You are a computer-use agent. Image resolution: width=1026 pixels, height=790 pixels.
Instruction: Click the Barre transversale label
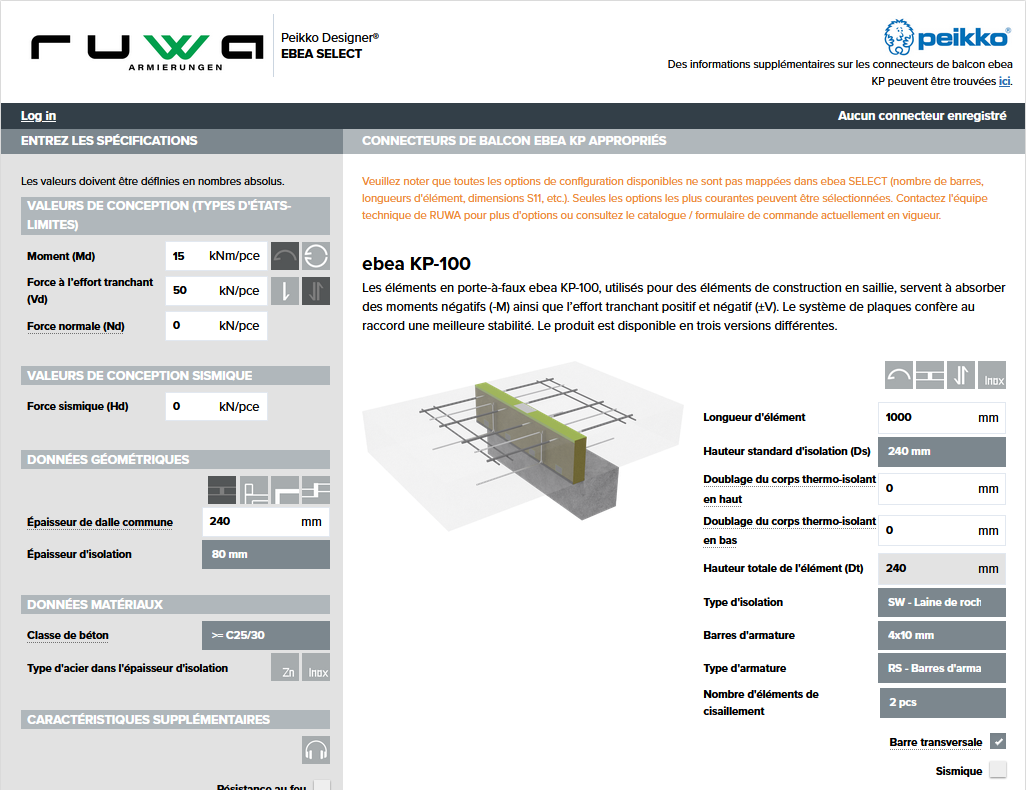pyautogui.click(x=936, y=742)
